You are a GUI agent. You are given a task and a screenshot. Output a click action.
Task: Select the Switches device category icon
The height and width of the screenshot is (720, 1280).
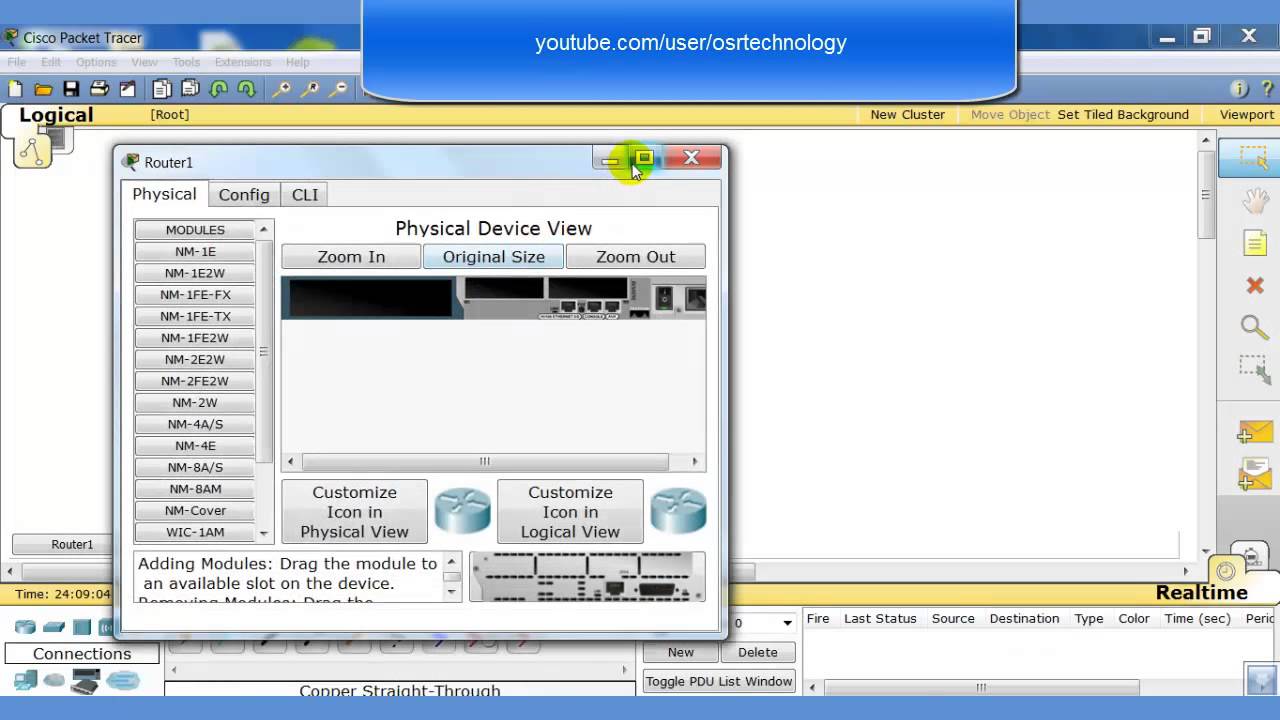pyautogui.click(x=54, y=627)
